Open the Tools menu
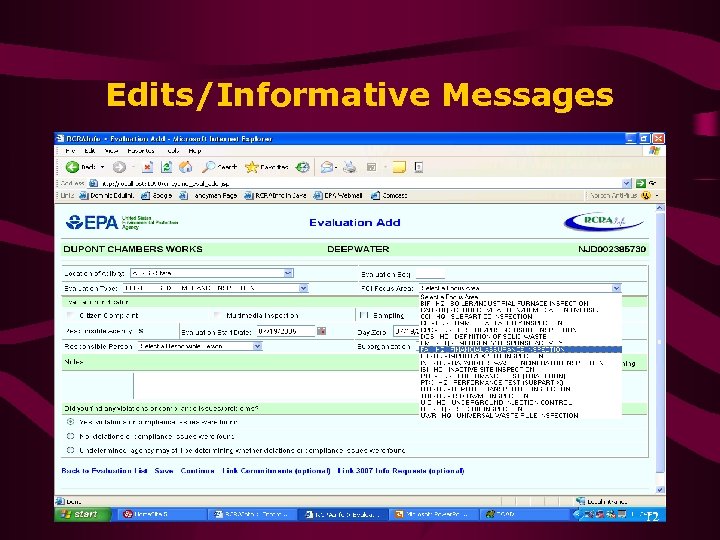This screenshot has height=540, width=720. (173, 151)
